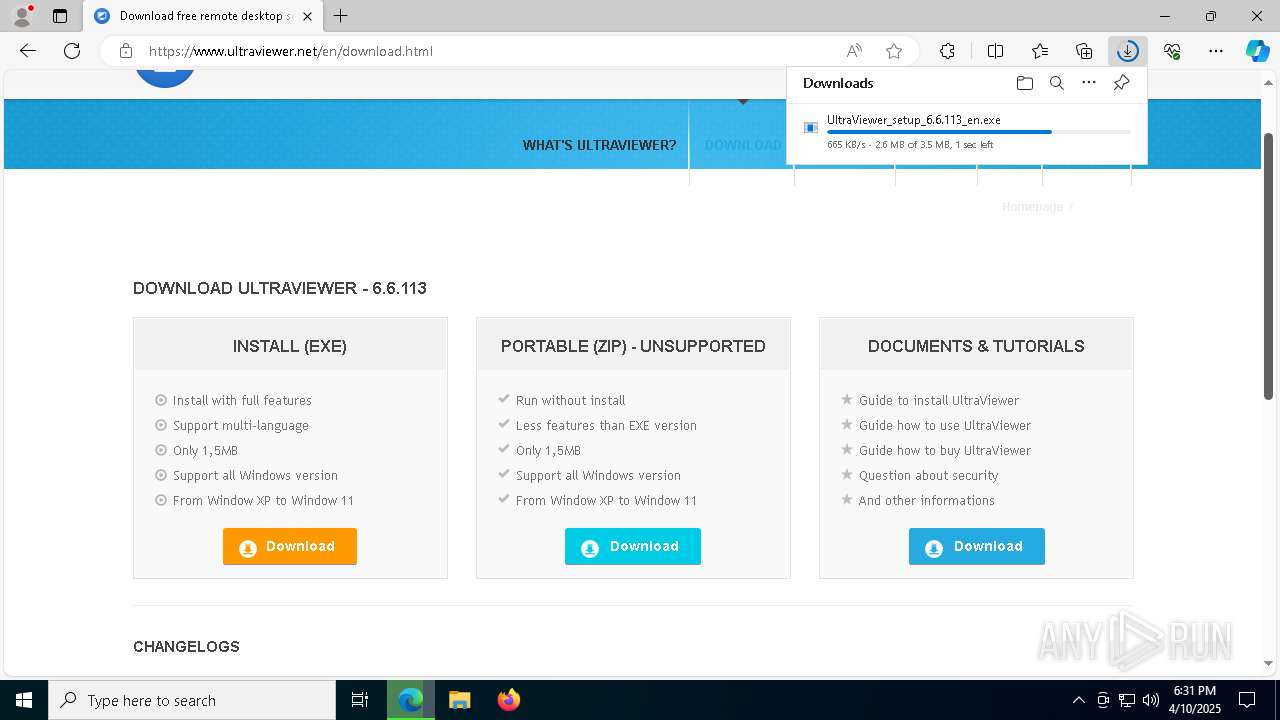Download the INSTALL (EXE) version
The width and height of the screenshot is (1280, 720).
(290, 546)
